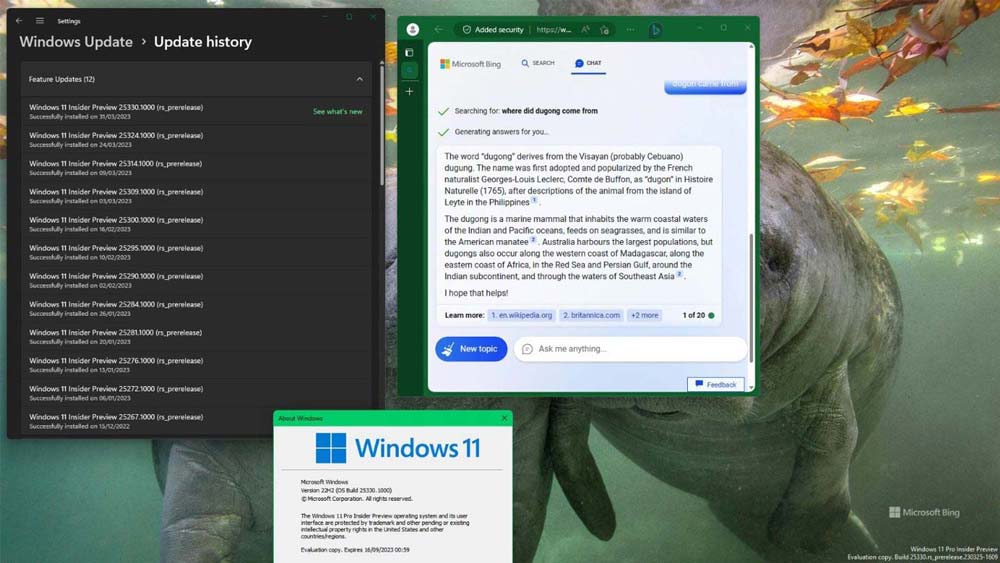The image size is (1000, 563).
Task: Click the Bing chat page scrollbar
Action: [x=751, y=298]
